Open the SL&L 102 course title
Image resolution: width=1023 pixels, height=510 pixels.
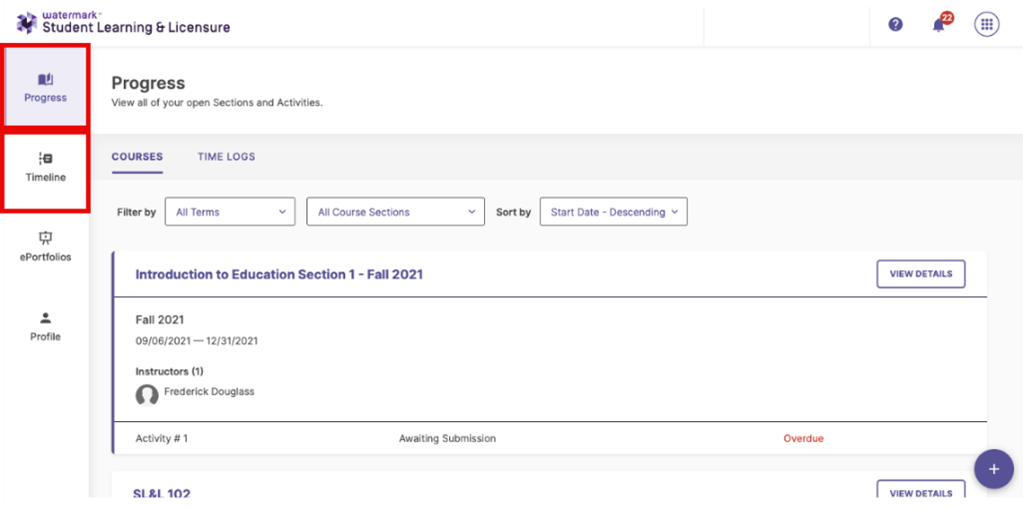click(x=162, y=494)
